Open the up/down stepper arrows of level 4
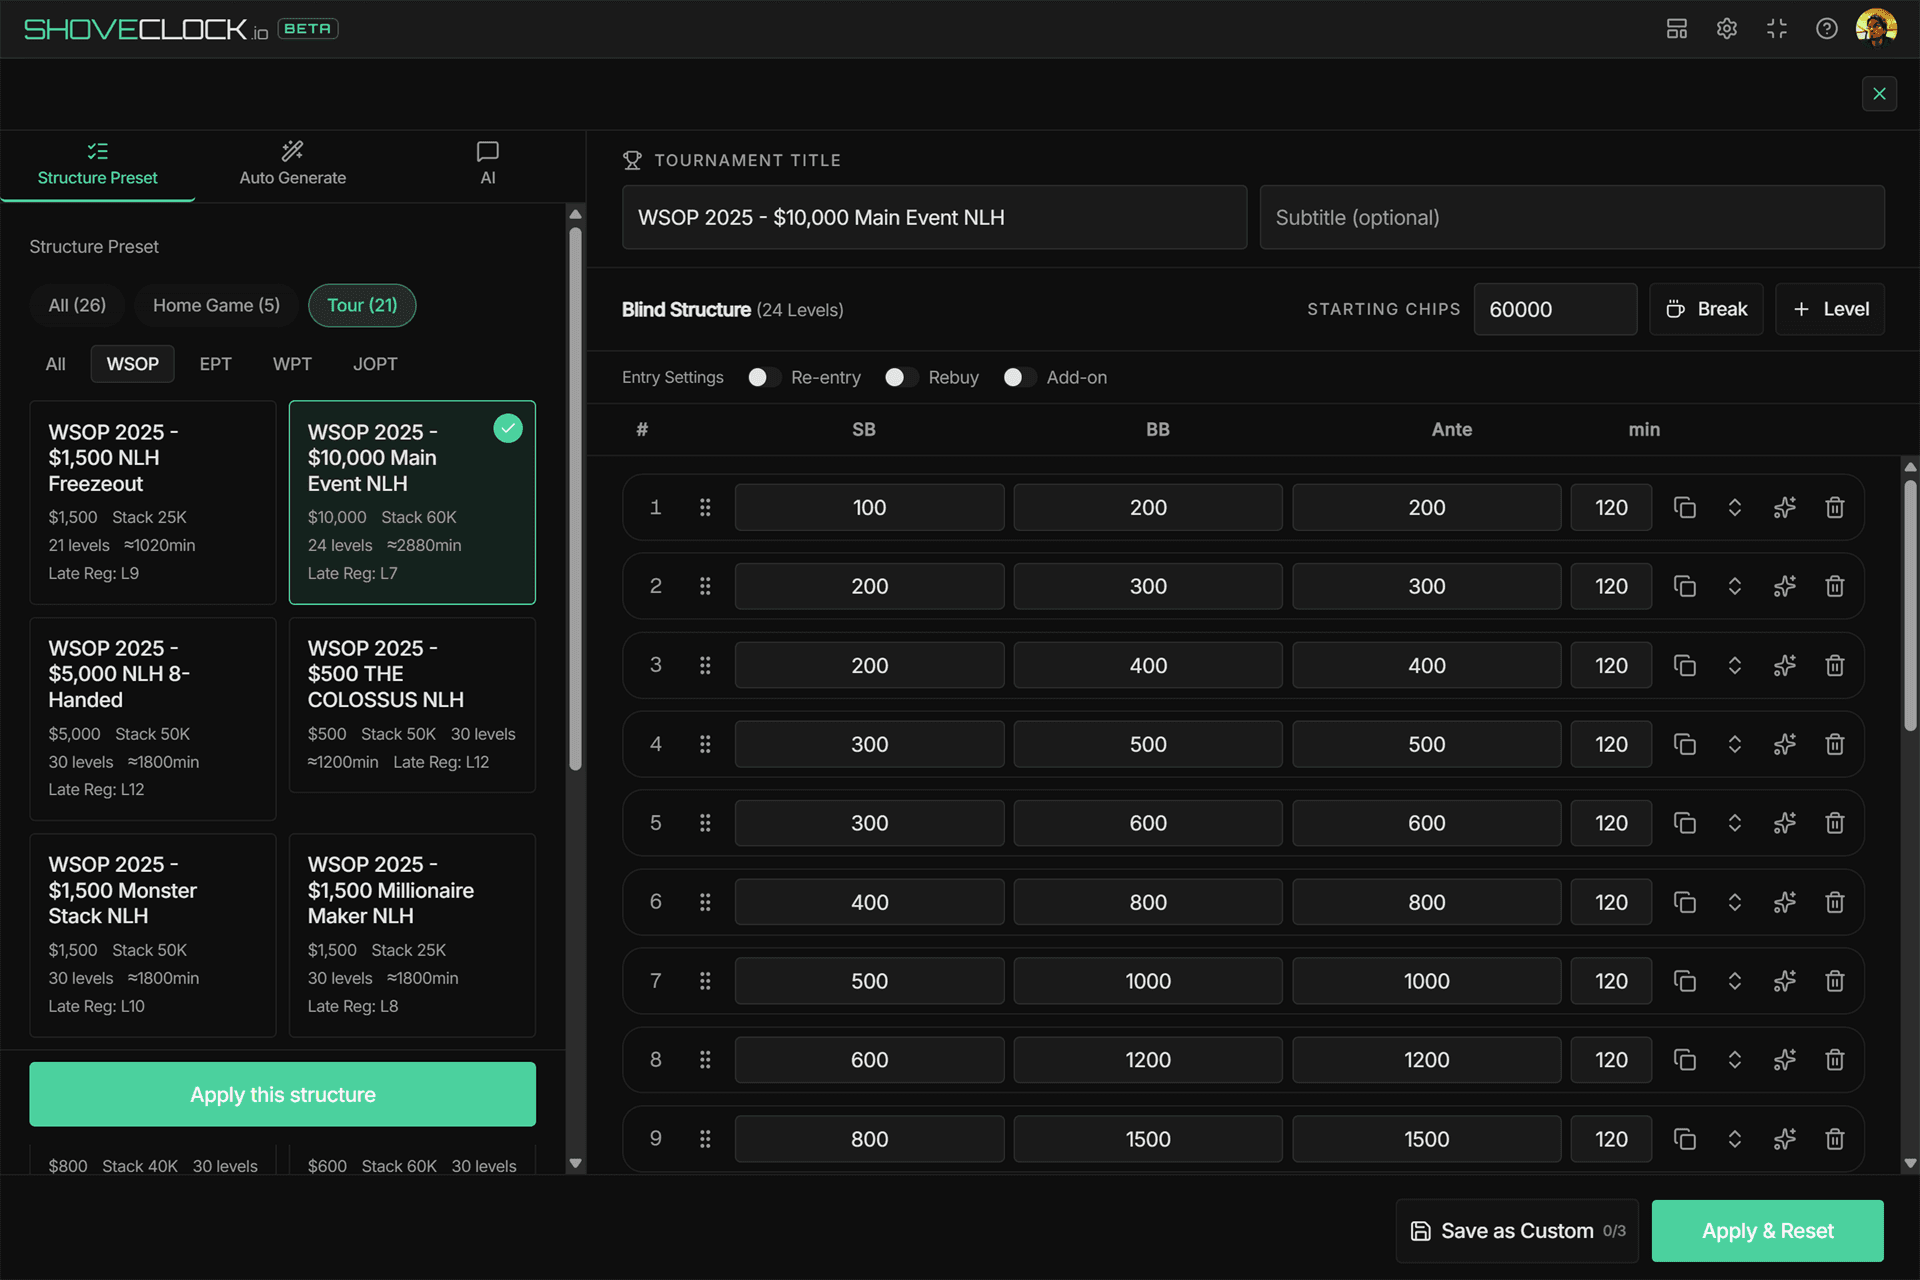The height and width of the screenshot is (1280, 1920). [1735, 745]
